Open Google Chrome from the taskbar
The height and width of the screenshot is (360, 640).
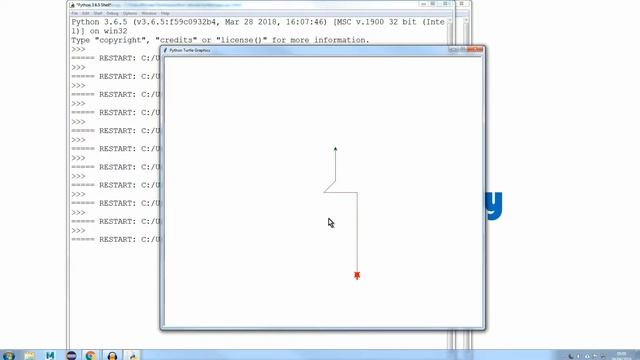tap(91, 356)
